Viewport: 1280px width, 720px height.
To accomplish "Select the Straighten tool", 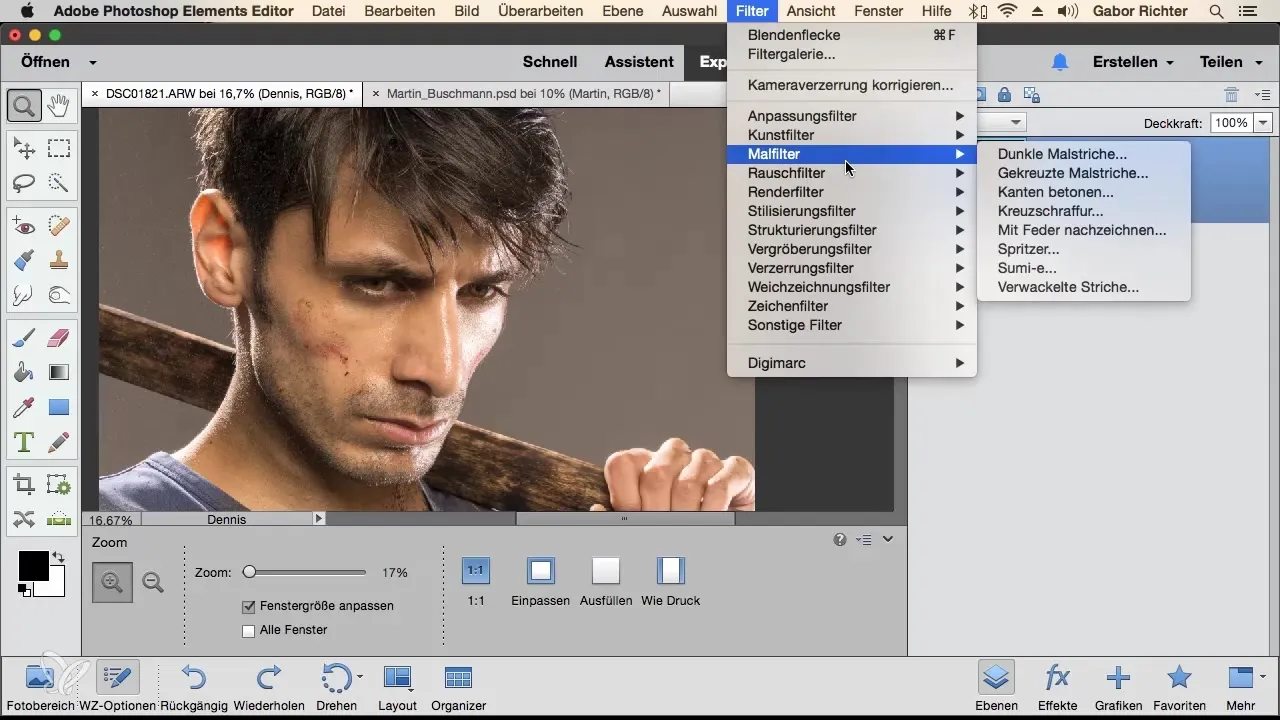I will [59, 519].
